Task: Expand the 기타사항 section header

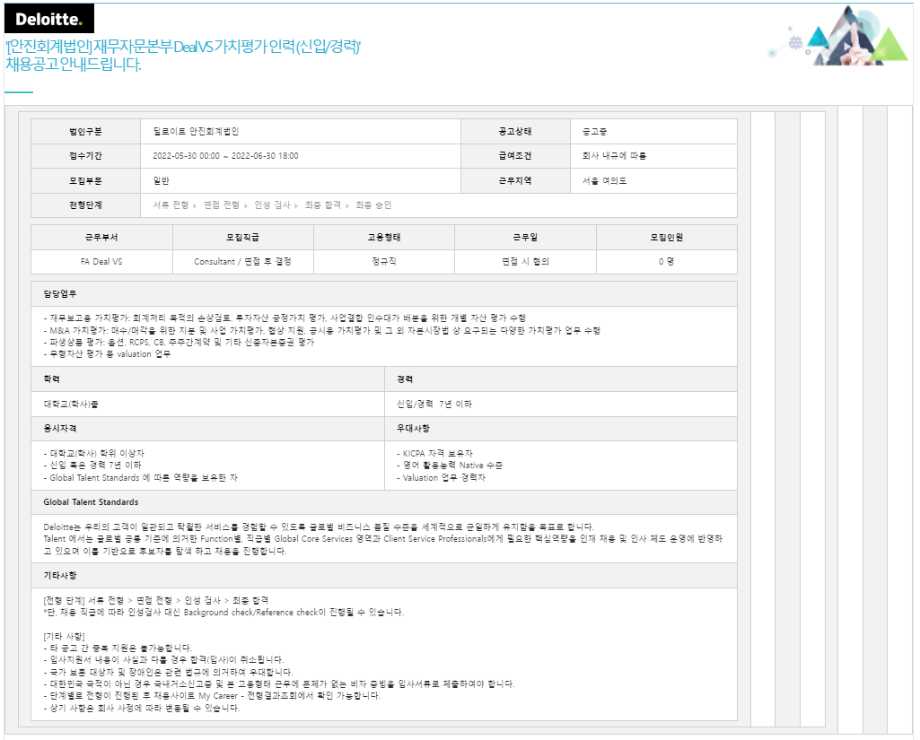Action: tap(62, 578)
